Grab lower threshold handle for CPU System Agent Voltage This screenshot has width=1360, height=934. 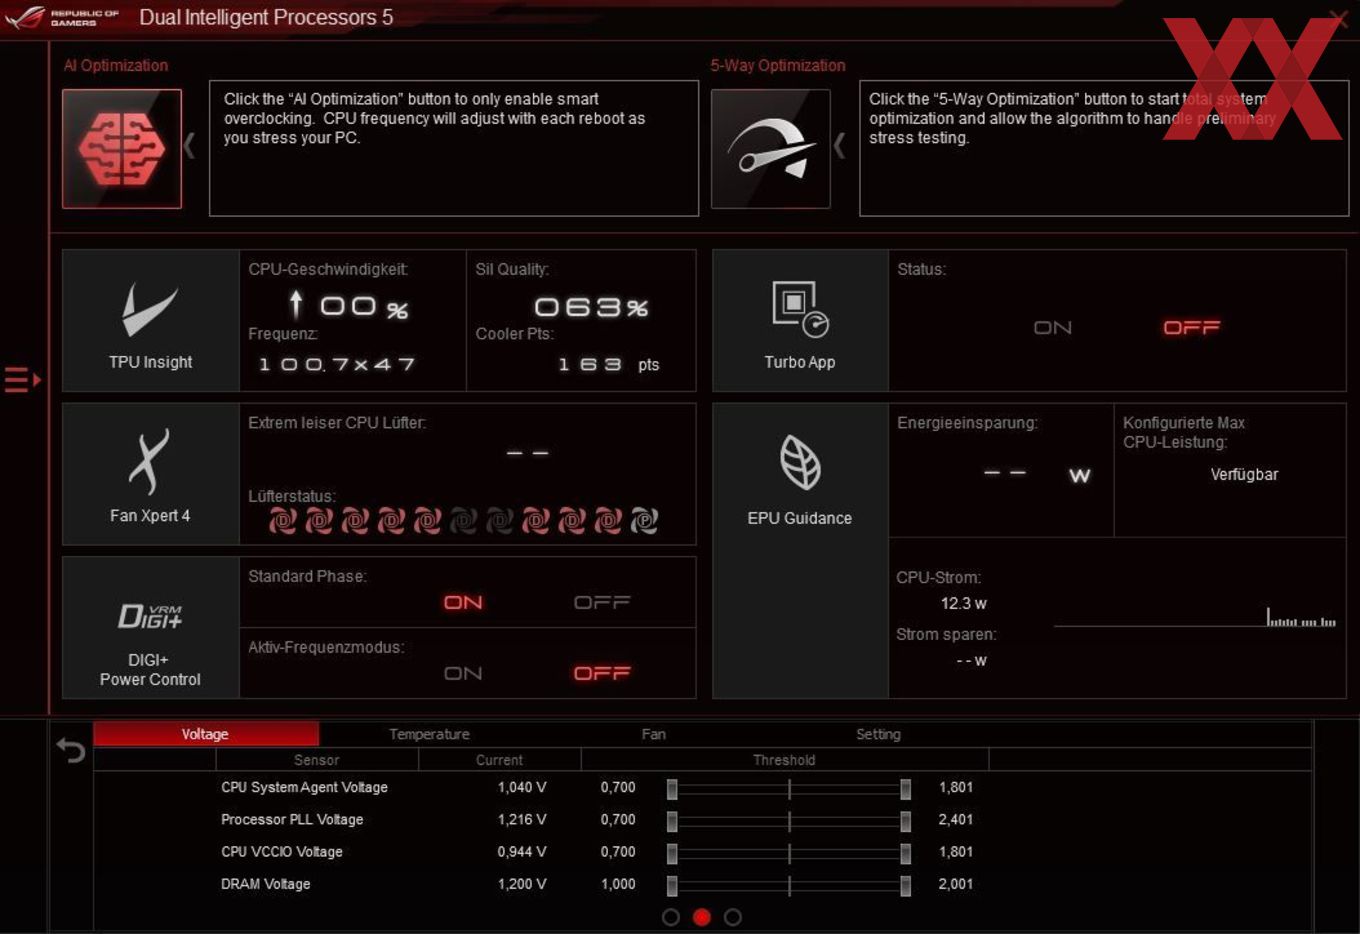(672, 789)
